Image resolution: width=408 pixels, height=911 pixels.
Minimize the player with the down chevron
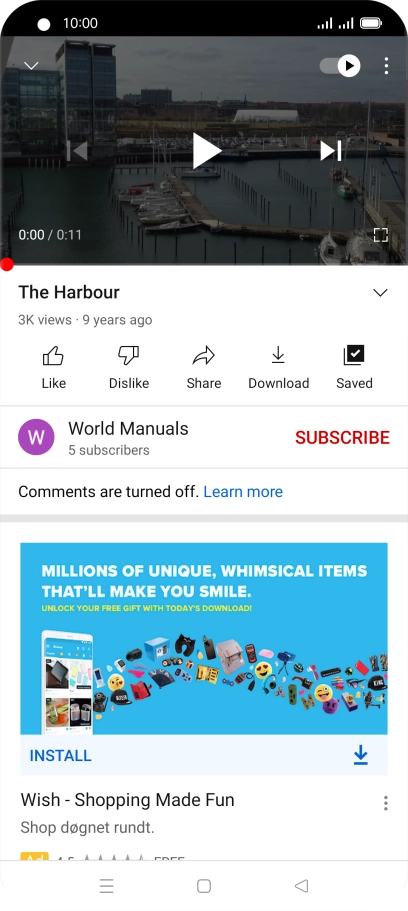pos(31,66)
